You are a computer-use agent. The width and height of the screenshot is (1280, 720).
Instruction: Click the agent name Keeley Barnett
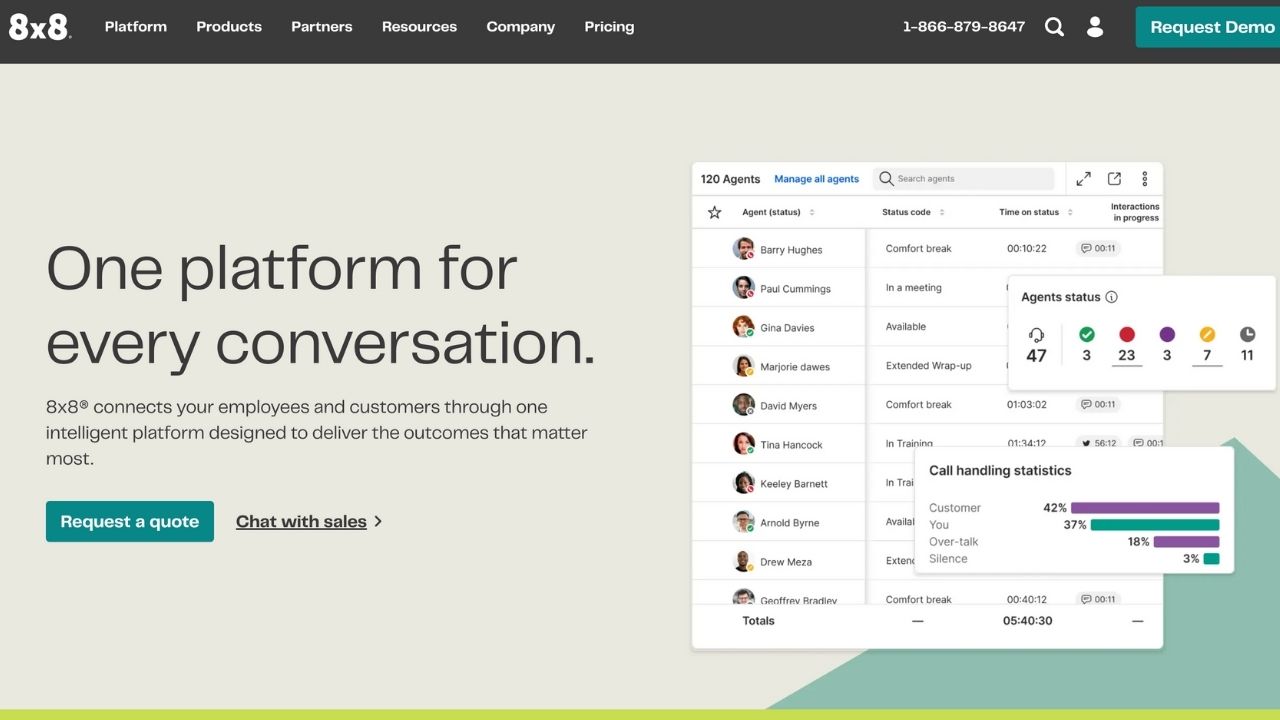(x=794, y=484)
